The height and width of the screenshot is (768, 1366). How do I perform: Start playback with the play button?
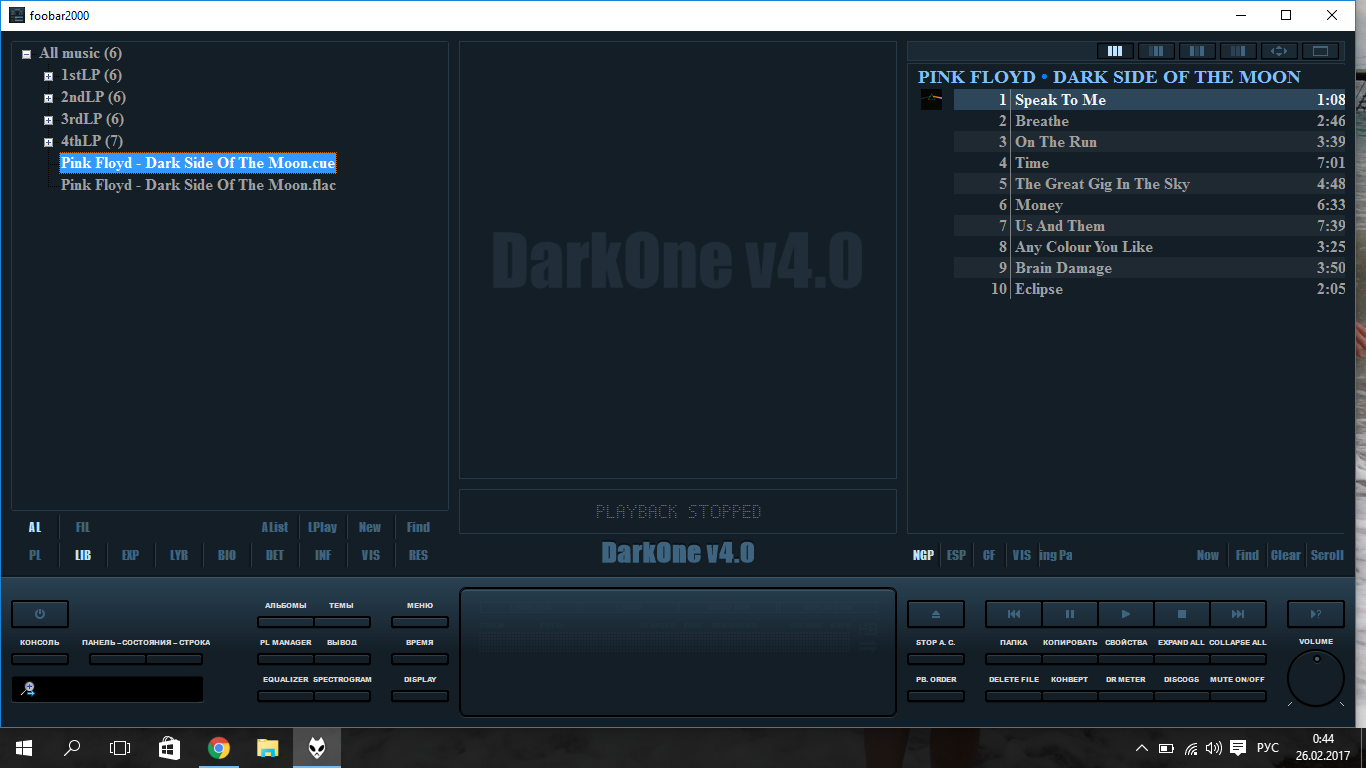point(1126,614)
